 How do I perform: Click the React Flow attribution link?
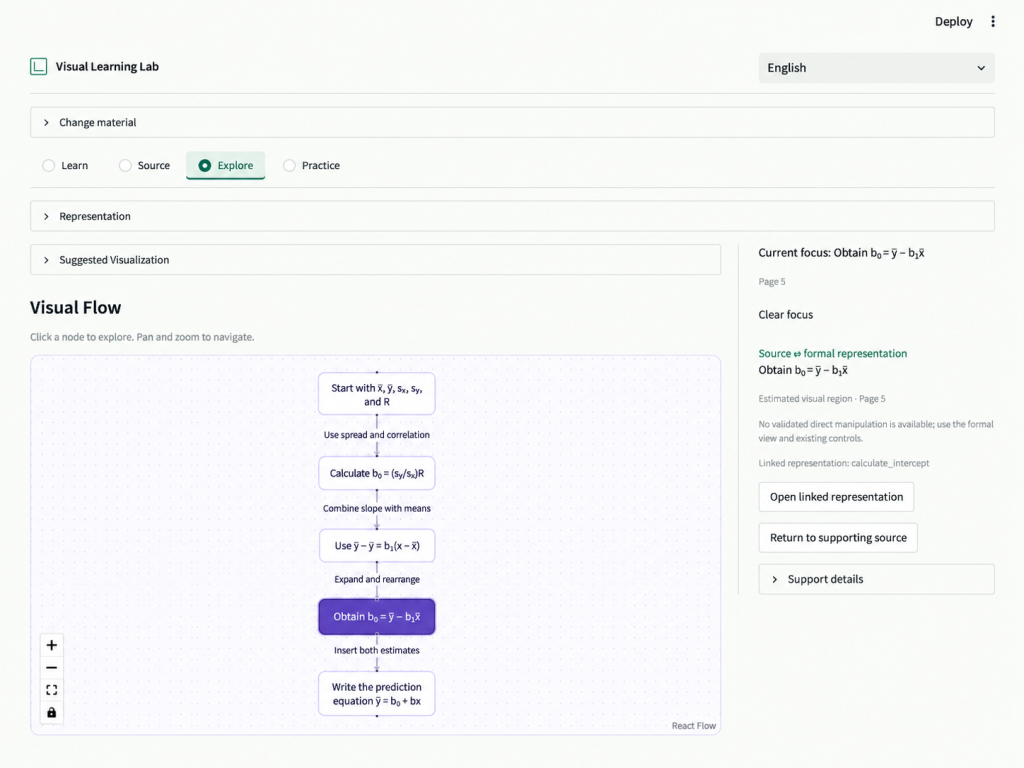(x=694, y=726)
